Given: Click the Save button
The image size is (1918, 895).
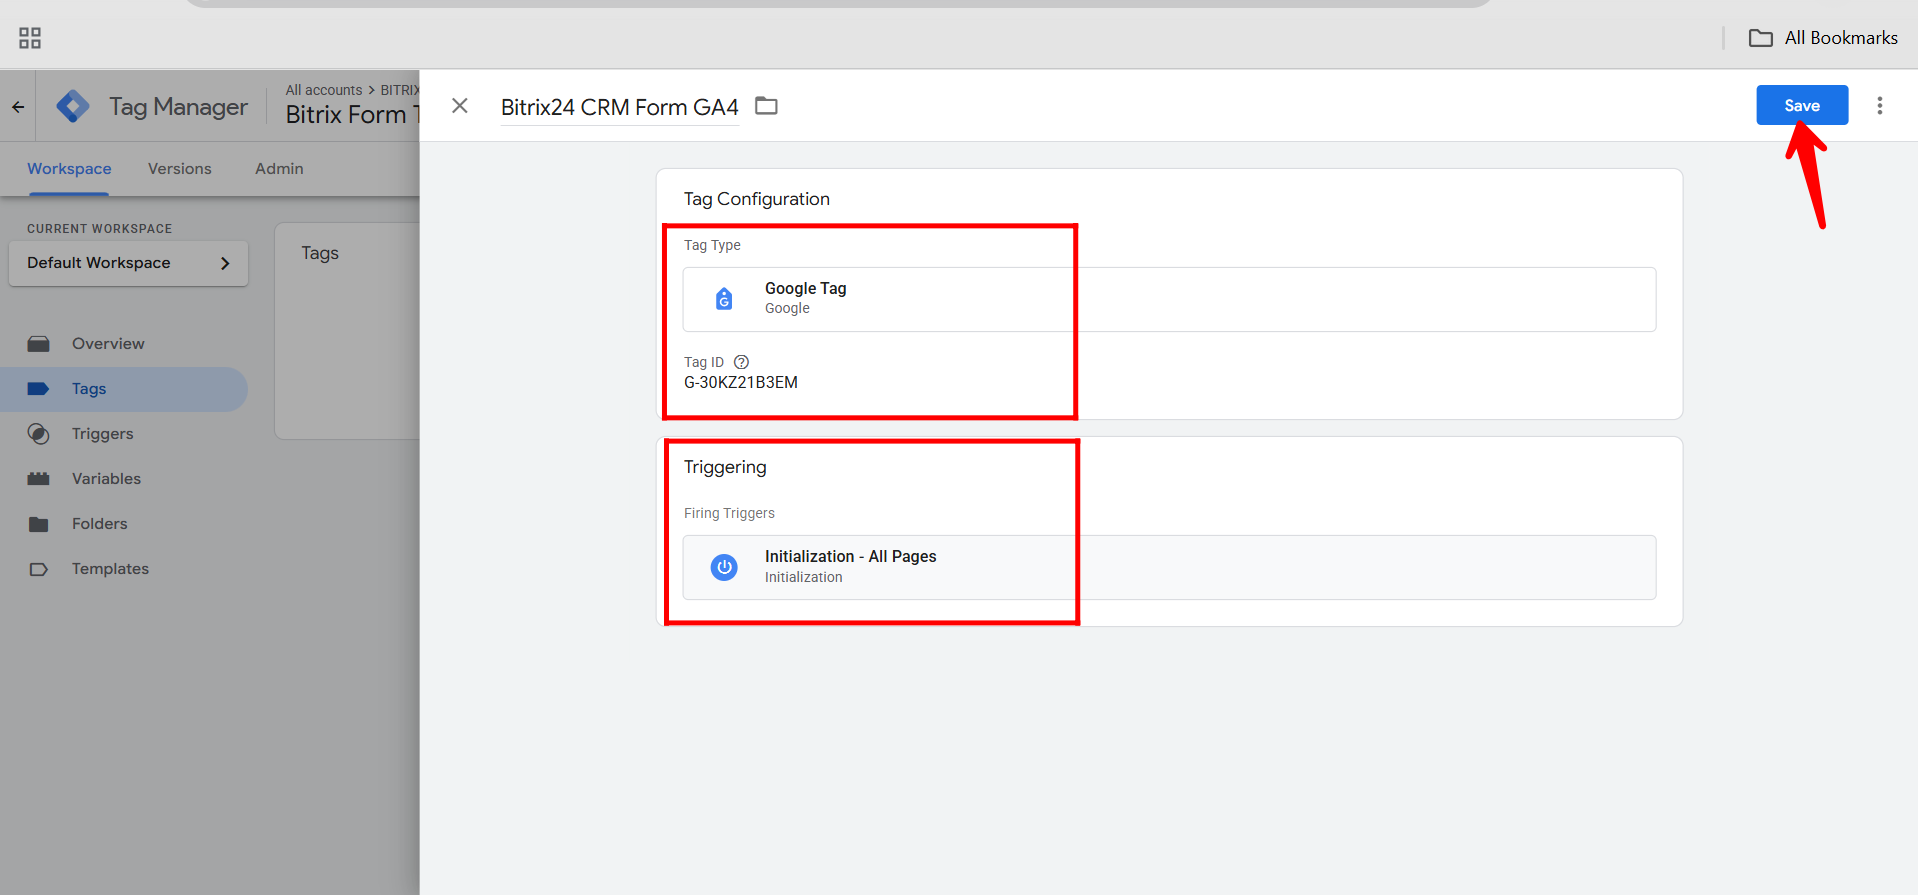Looking at the screenshot, I should pos(1802,105).
